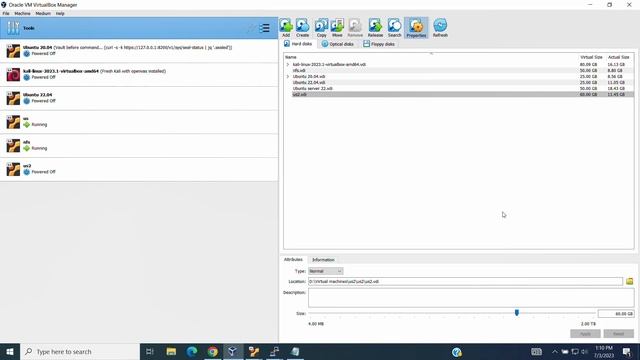
Task: Click the Description text box
Action: click(x=471, y=298)
